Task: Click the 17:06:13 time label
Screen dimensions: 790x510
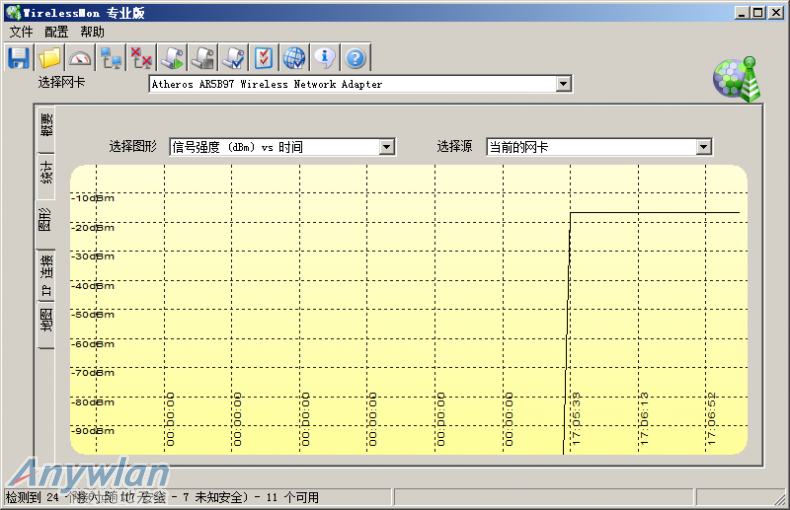Action: click(x=644, y=419)
